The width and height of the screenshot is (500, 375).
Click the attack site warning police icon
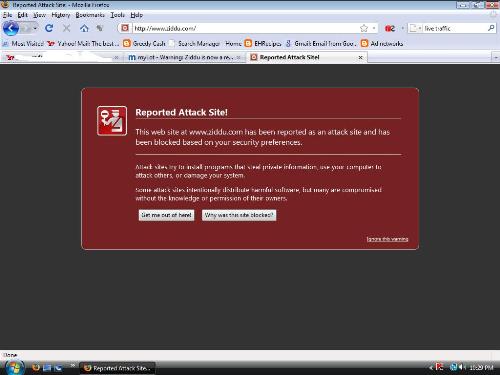coord(112,121)
